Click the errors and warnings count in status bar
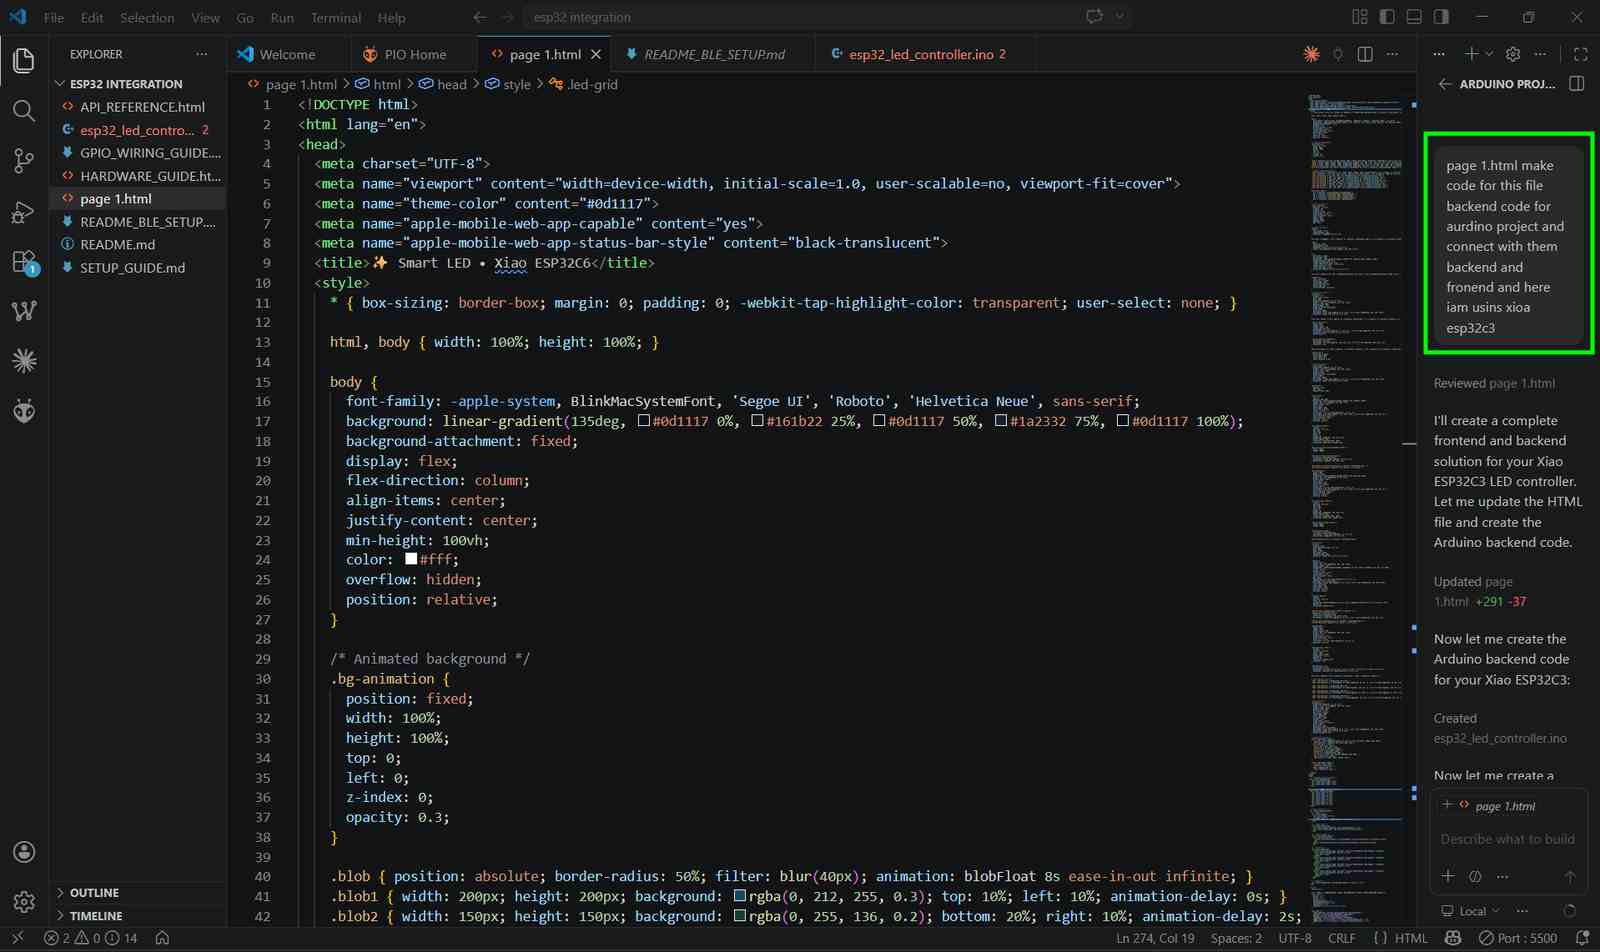Image resolution: width=1600 pixels, height=952 pixels. click(x=91, y=938)
